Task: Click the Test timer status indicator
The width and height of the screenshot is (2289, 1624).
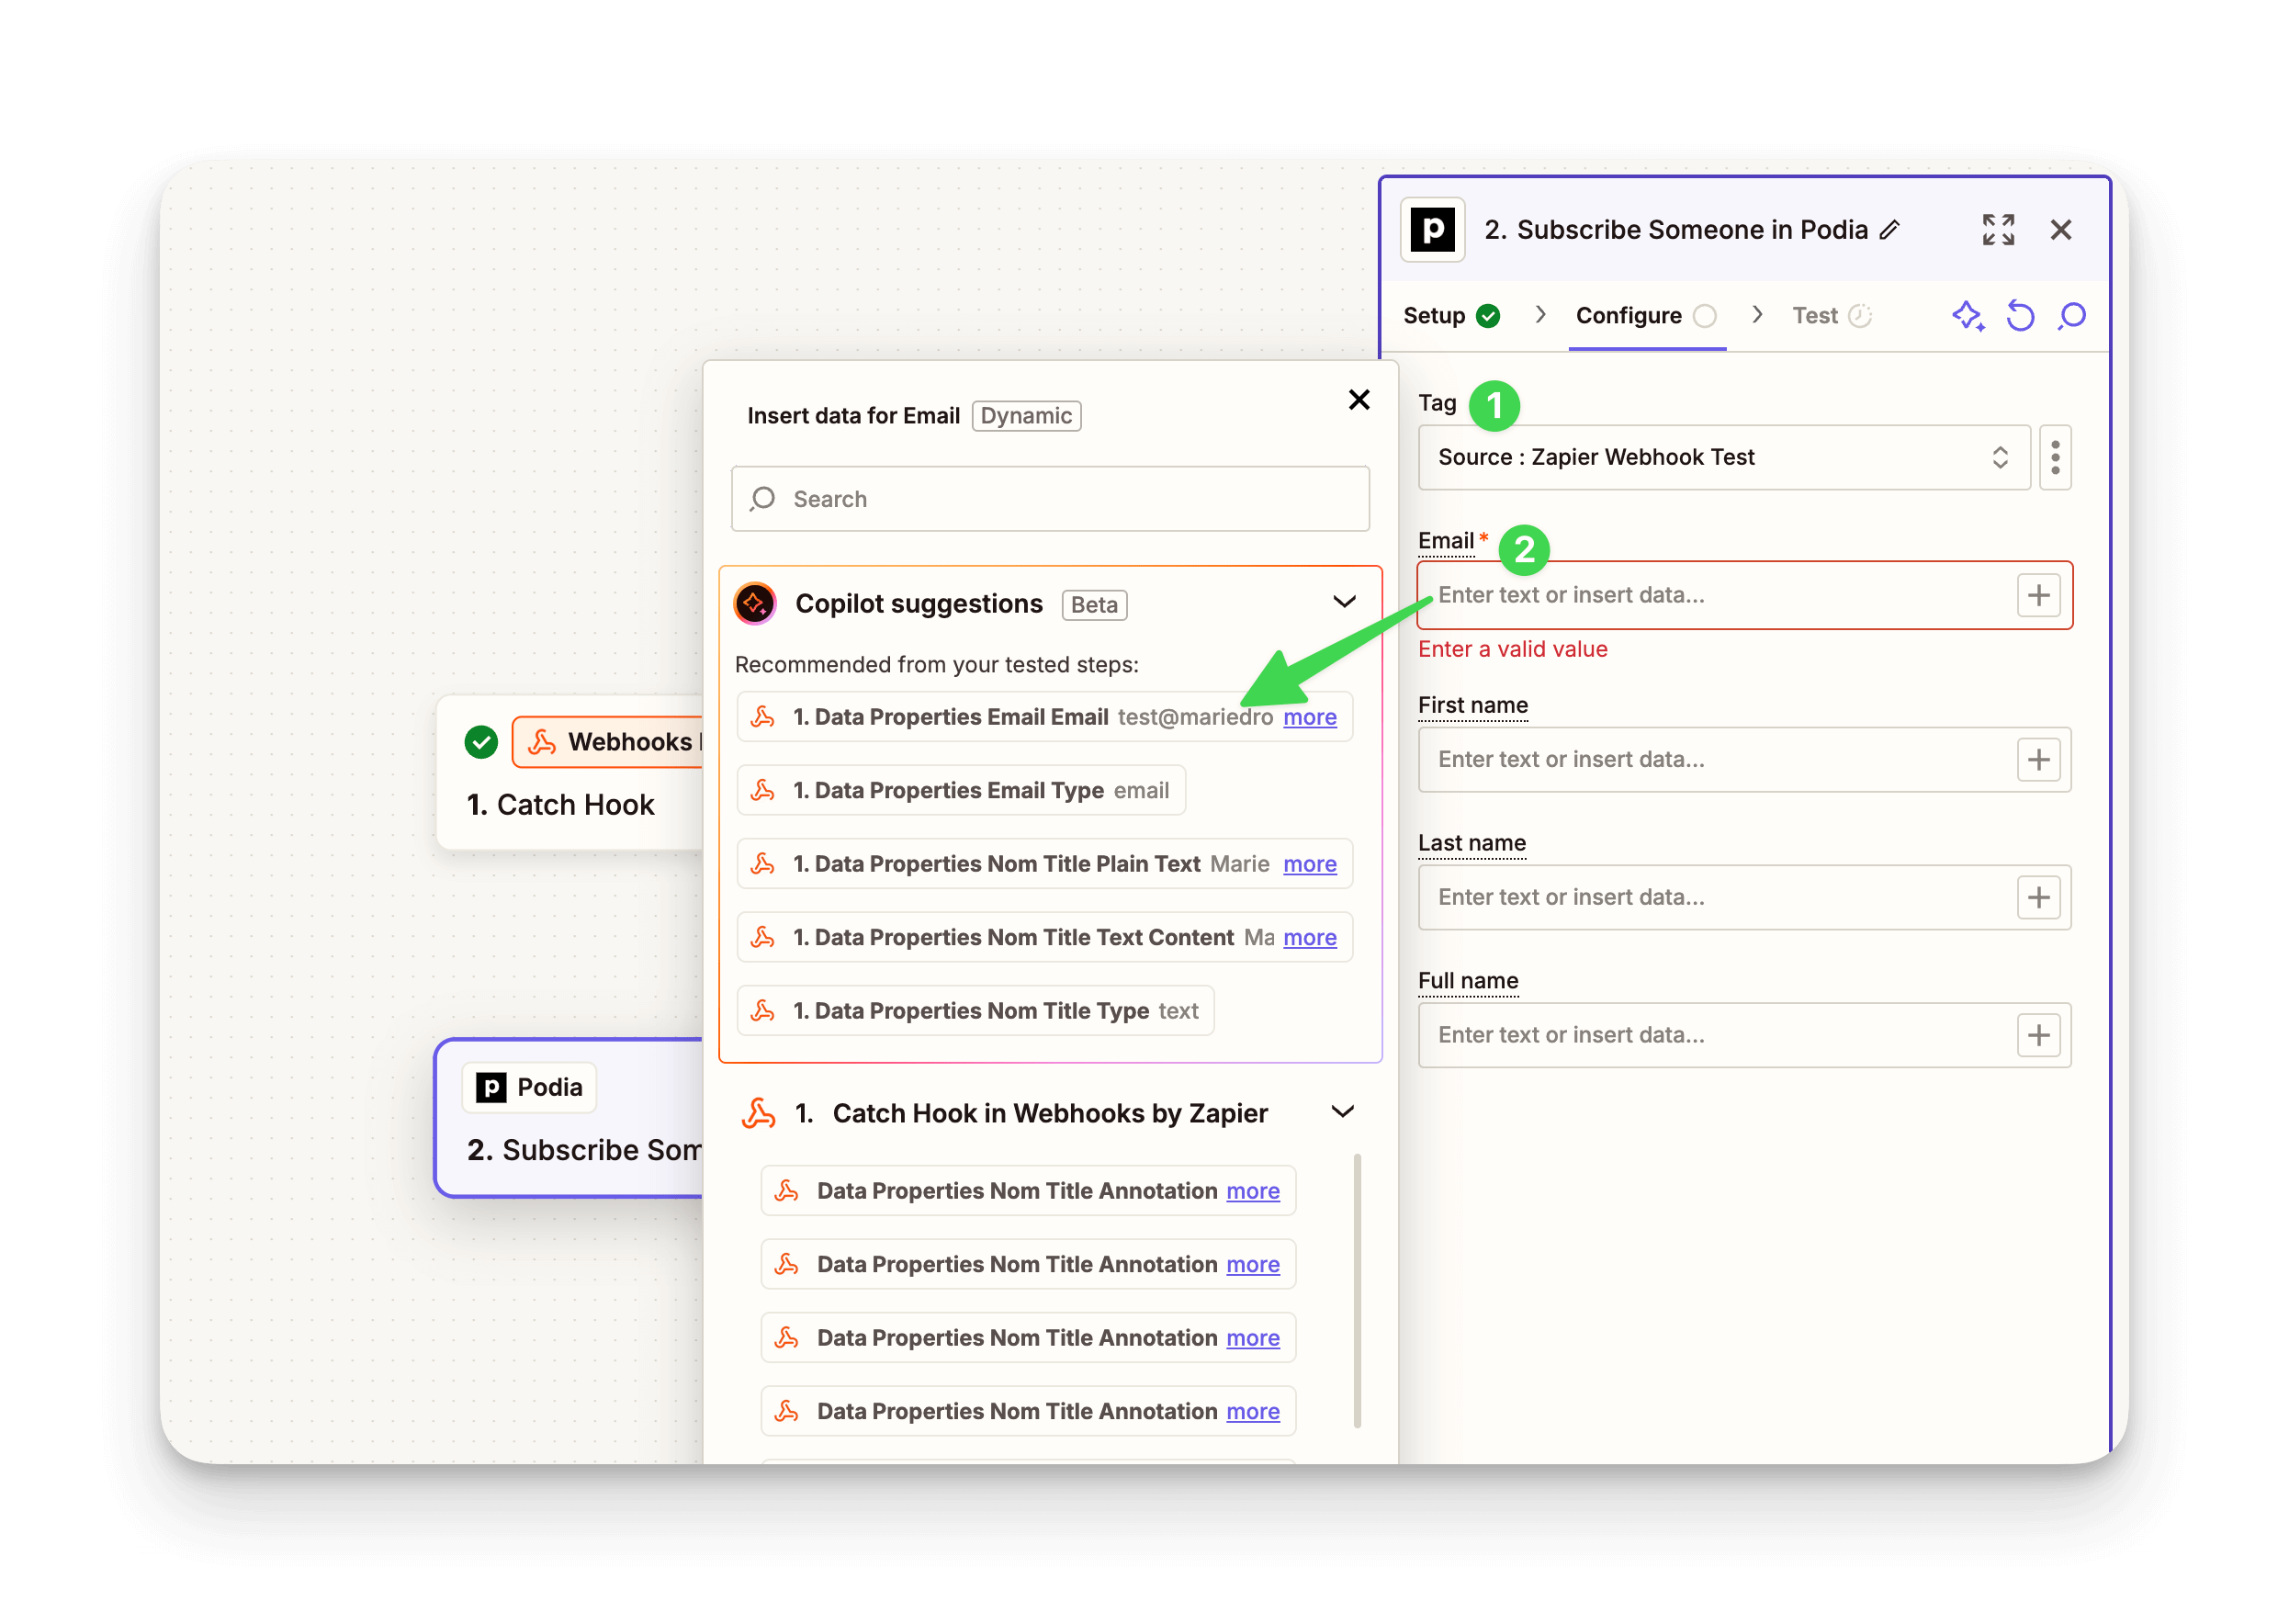Action: 1861,315
